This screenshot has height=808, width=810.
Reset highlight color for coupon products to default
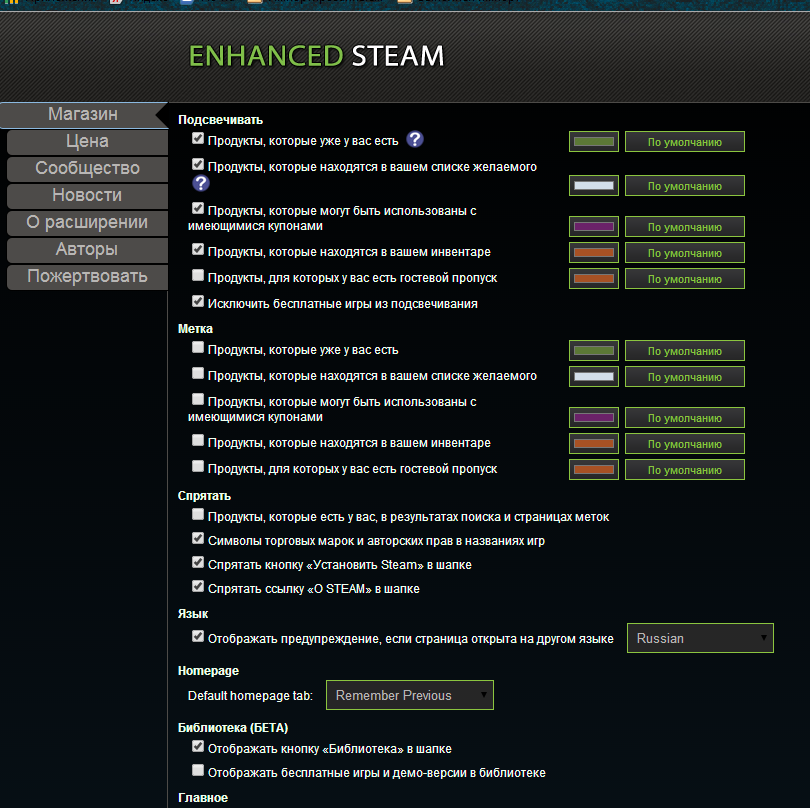684,226
